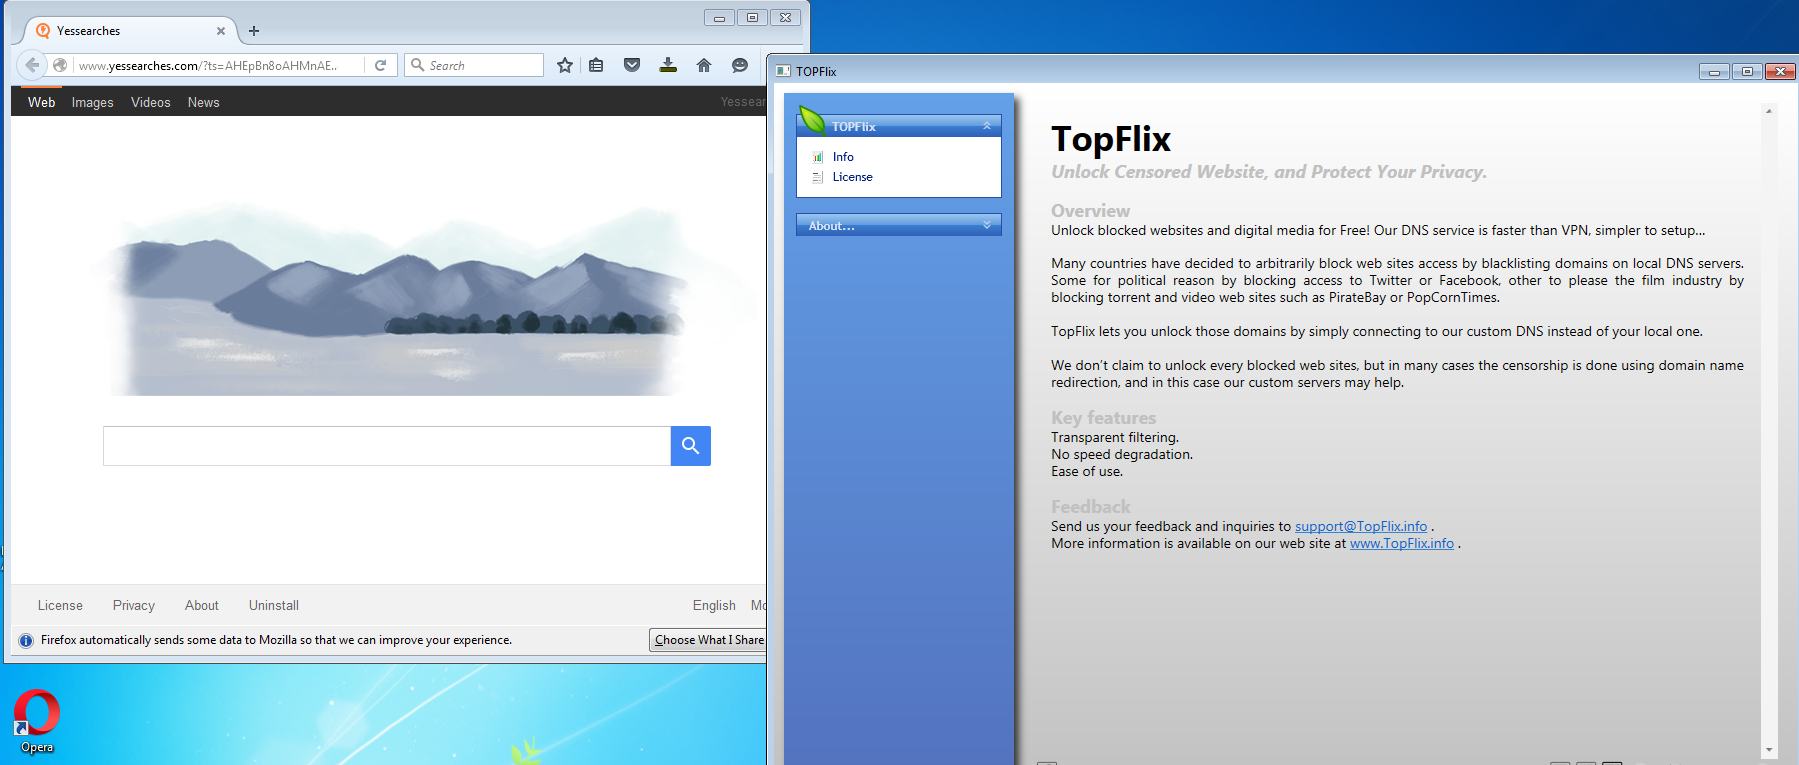Open the www.TopFlix.info website link
This screenshot has width=1799, height=765.
[x=1402, y=543]
